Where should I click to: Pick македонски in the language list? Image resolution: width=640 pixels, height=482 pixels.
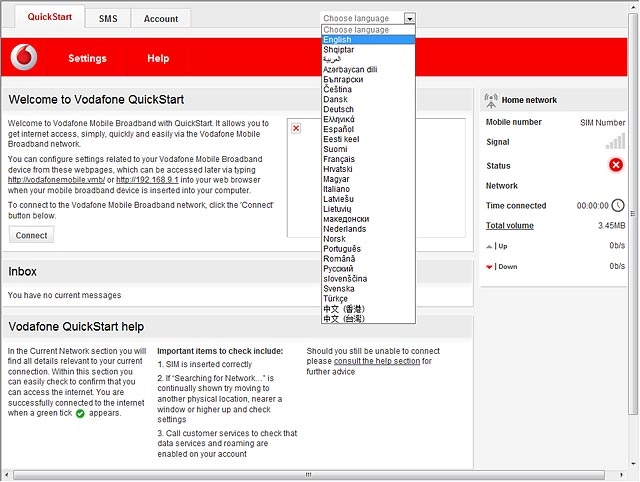(x=368, y=219)
